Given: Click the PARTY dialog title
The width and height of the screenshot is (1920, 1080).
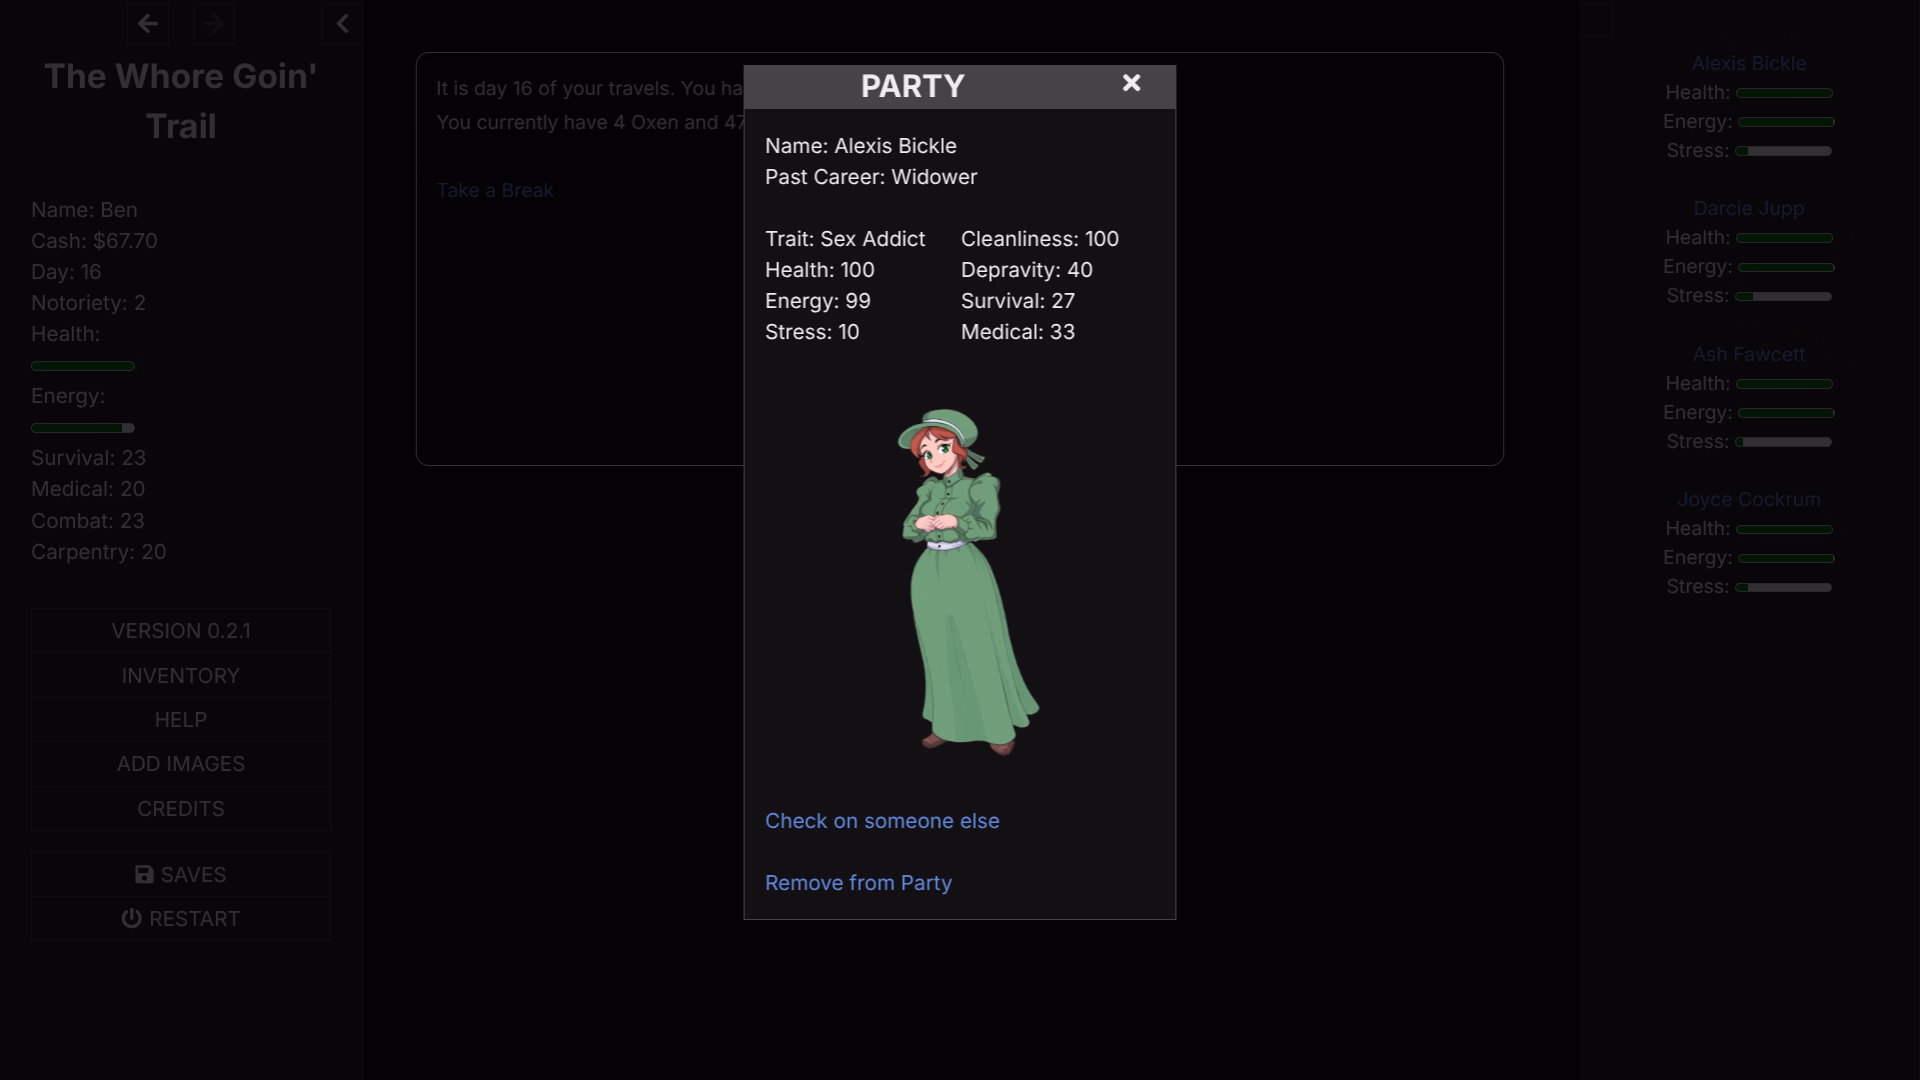Looking at the screenshot, I should click(913, 86).
